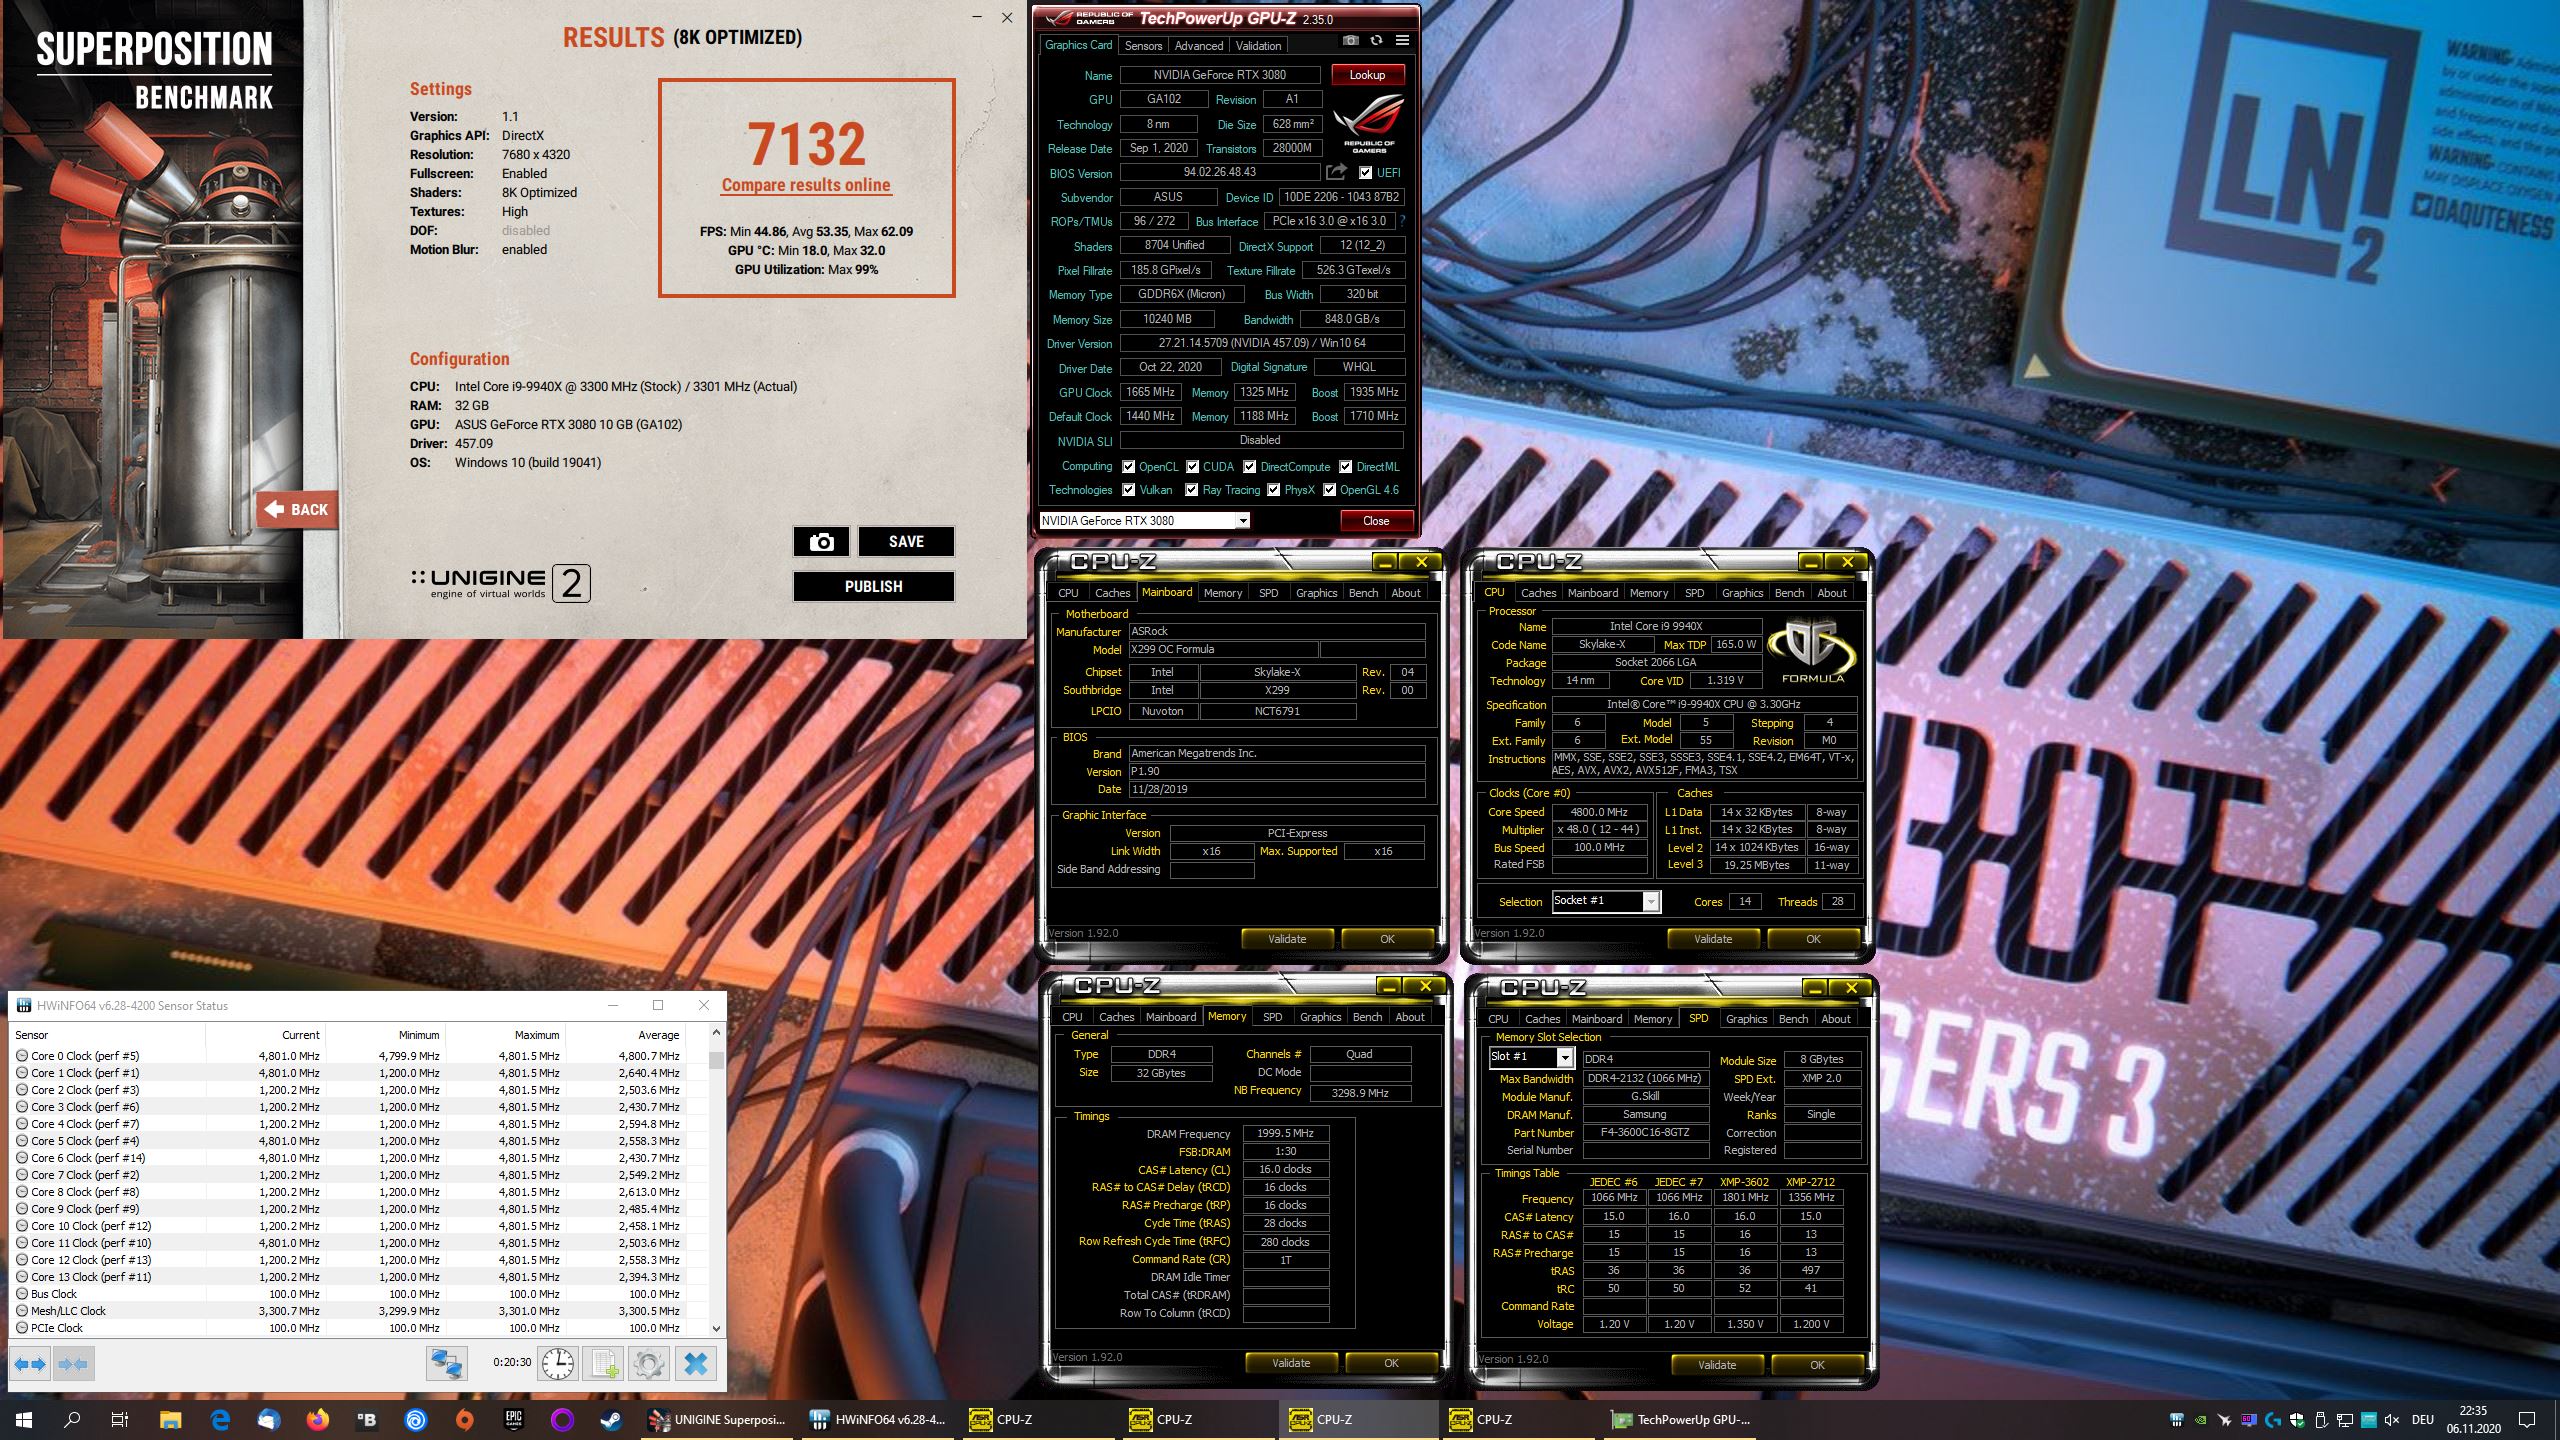Toggle the CUDA checkbox
This screenshot has height=1440, width=2560.
tap(1192, 466)
